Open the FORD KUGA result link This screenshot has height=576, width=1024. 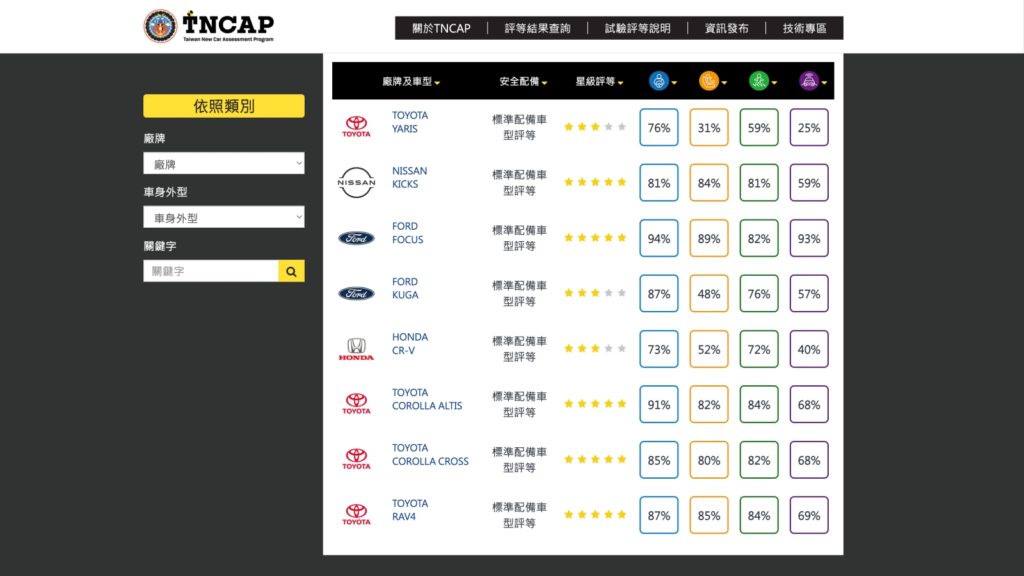click(x=406, y=289)
